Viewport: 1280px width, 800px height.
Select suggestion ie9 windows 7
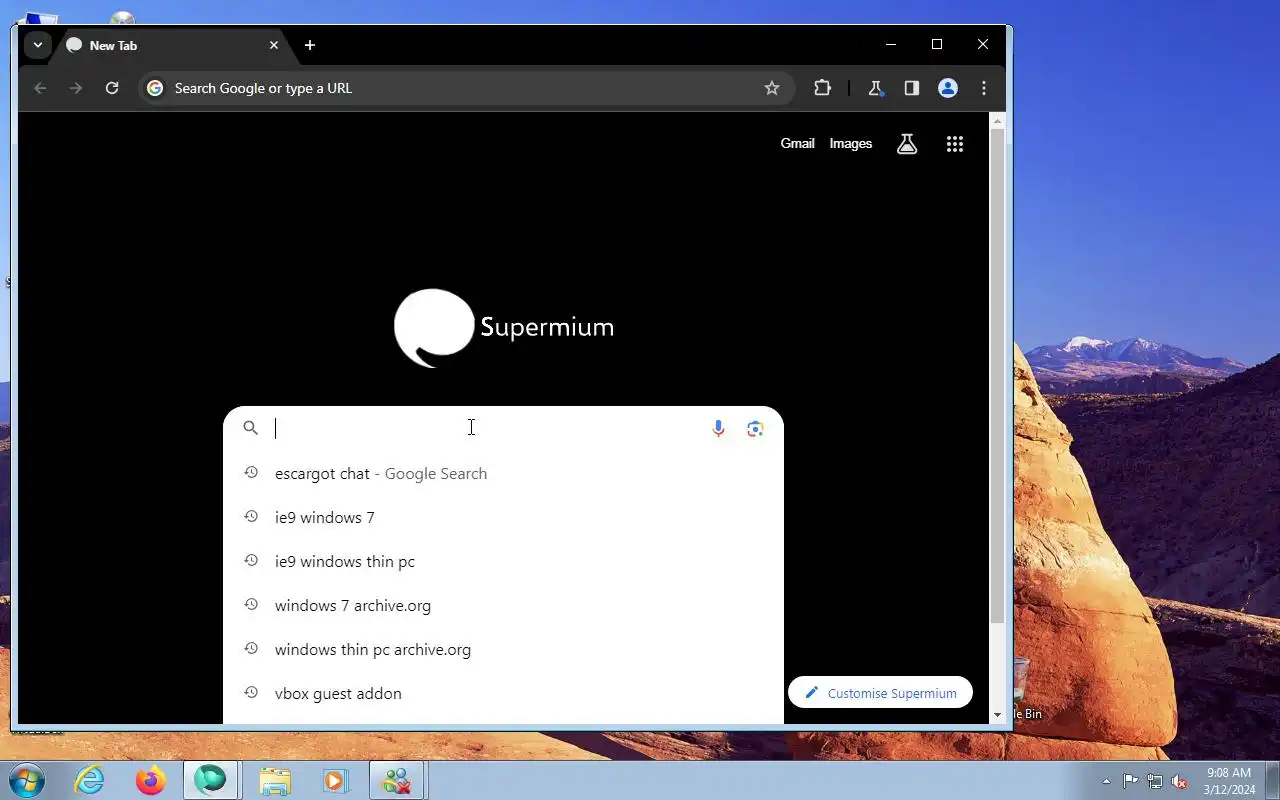pos(503,517)
